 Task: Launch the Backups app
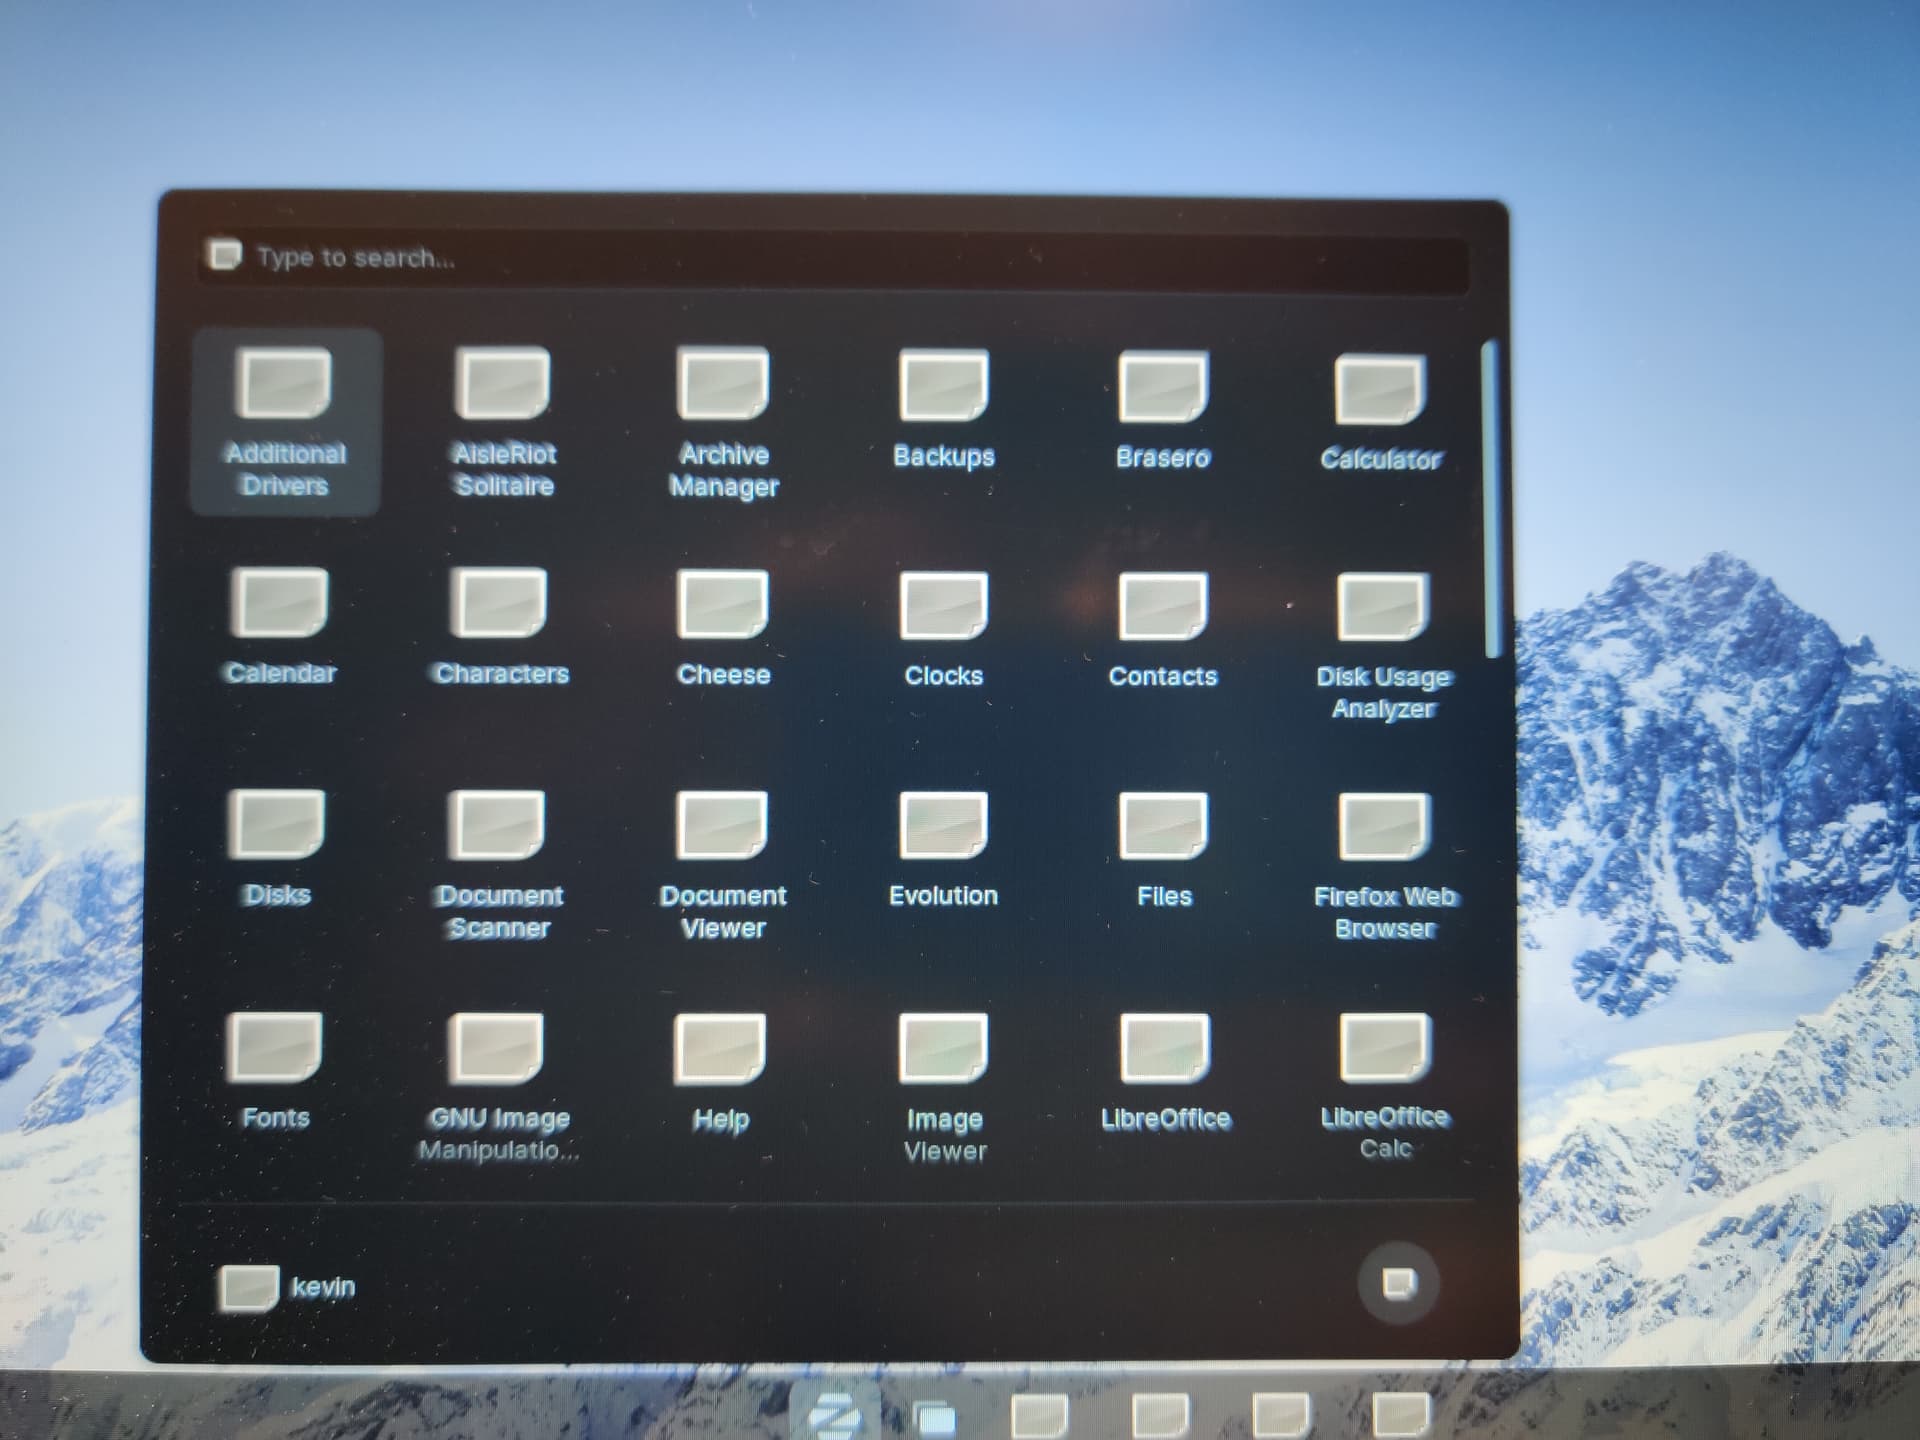coord(943,410)
